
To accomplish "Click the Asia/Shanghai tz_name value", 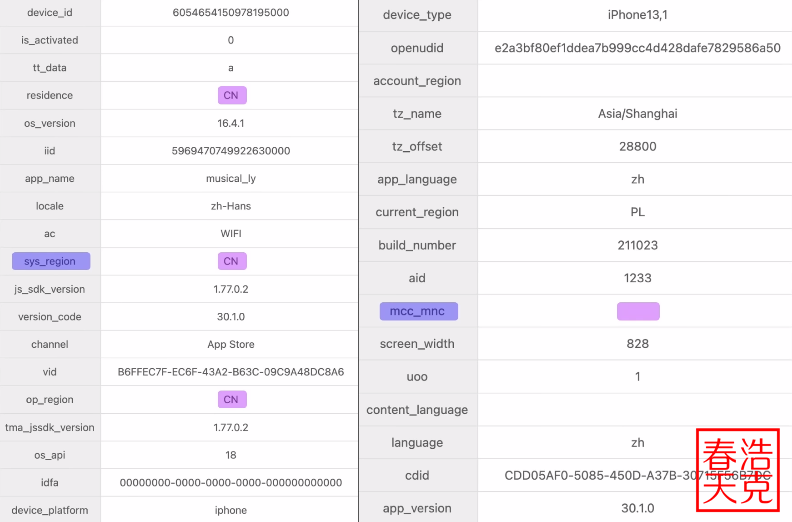I will [x=637, y=114].
